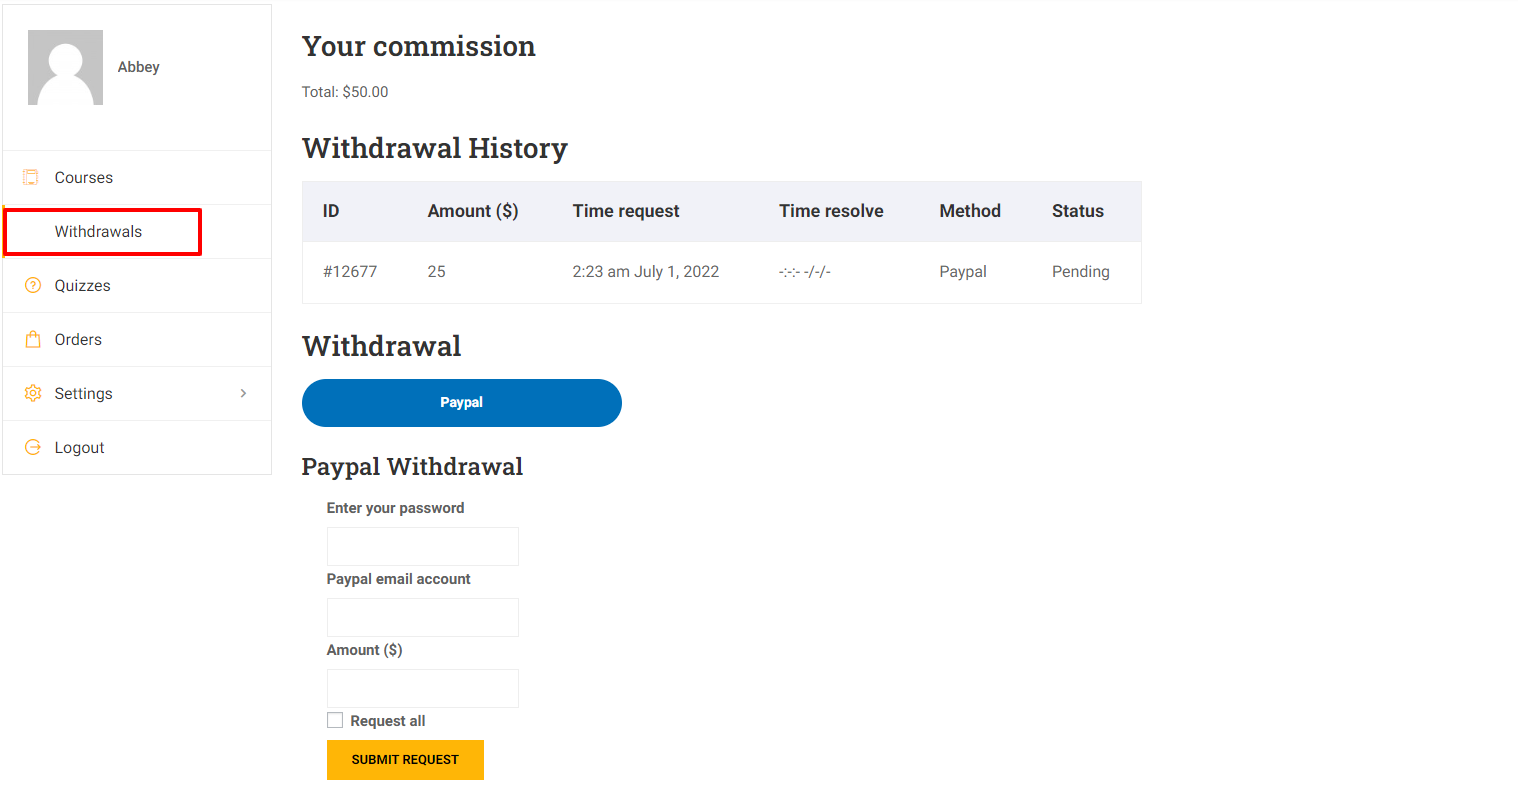The image size is (1518, 797).
Task: Click the Time request column header
Action: tap(626, 211)
